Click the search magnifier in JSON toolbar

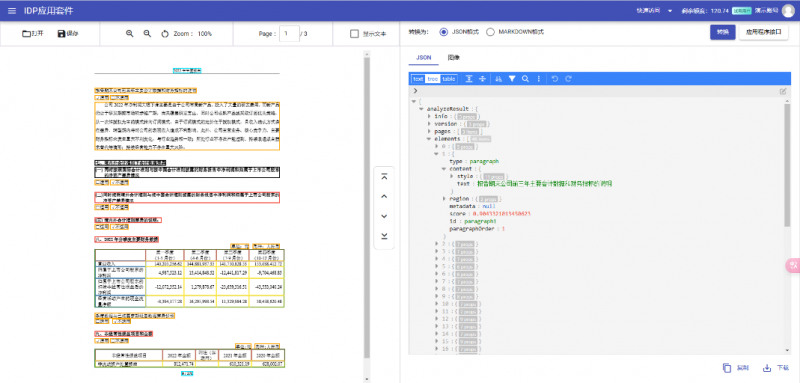(525, 79)
